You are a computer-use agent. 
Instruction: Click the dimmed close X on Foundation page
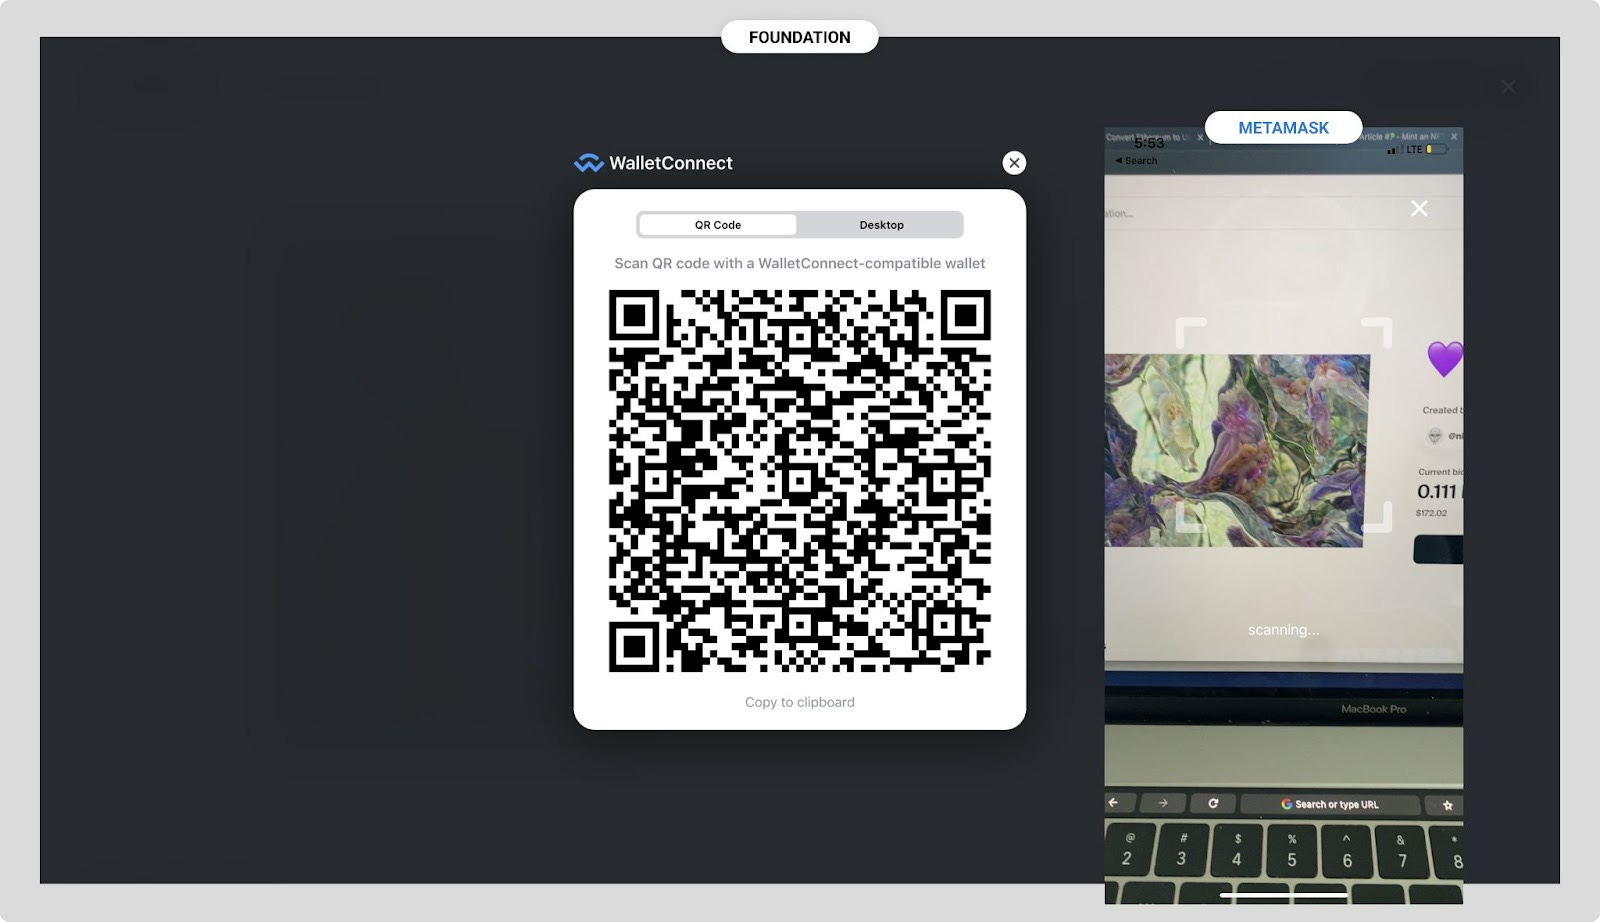1508,87
